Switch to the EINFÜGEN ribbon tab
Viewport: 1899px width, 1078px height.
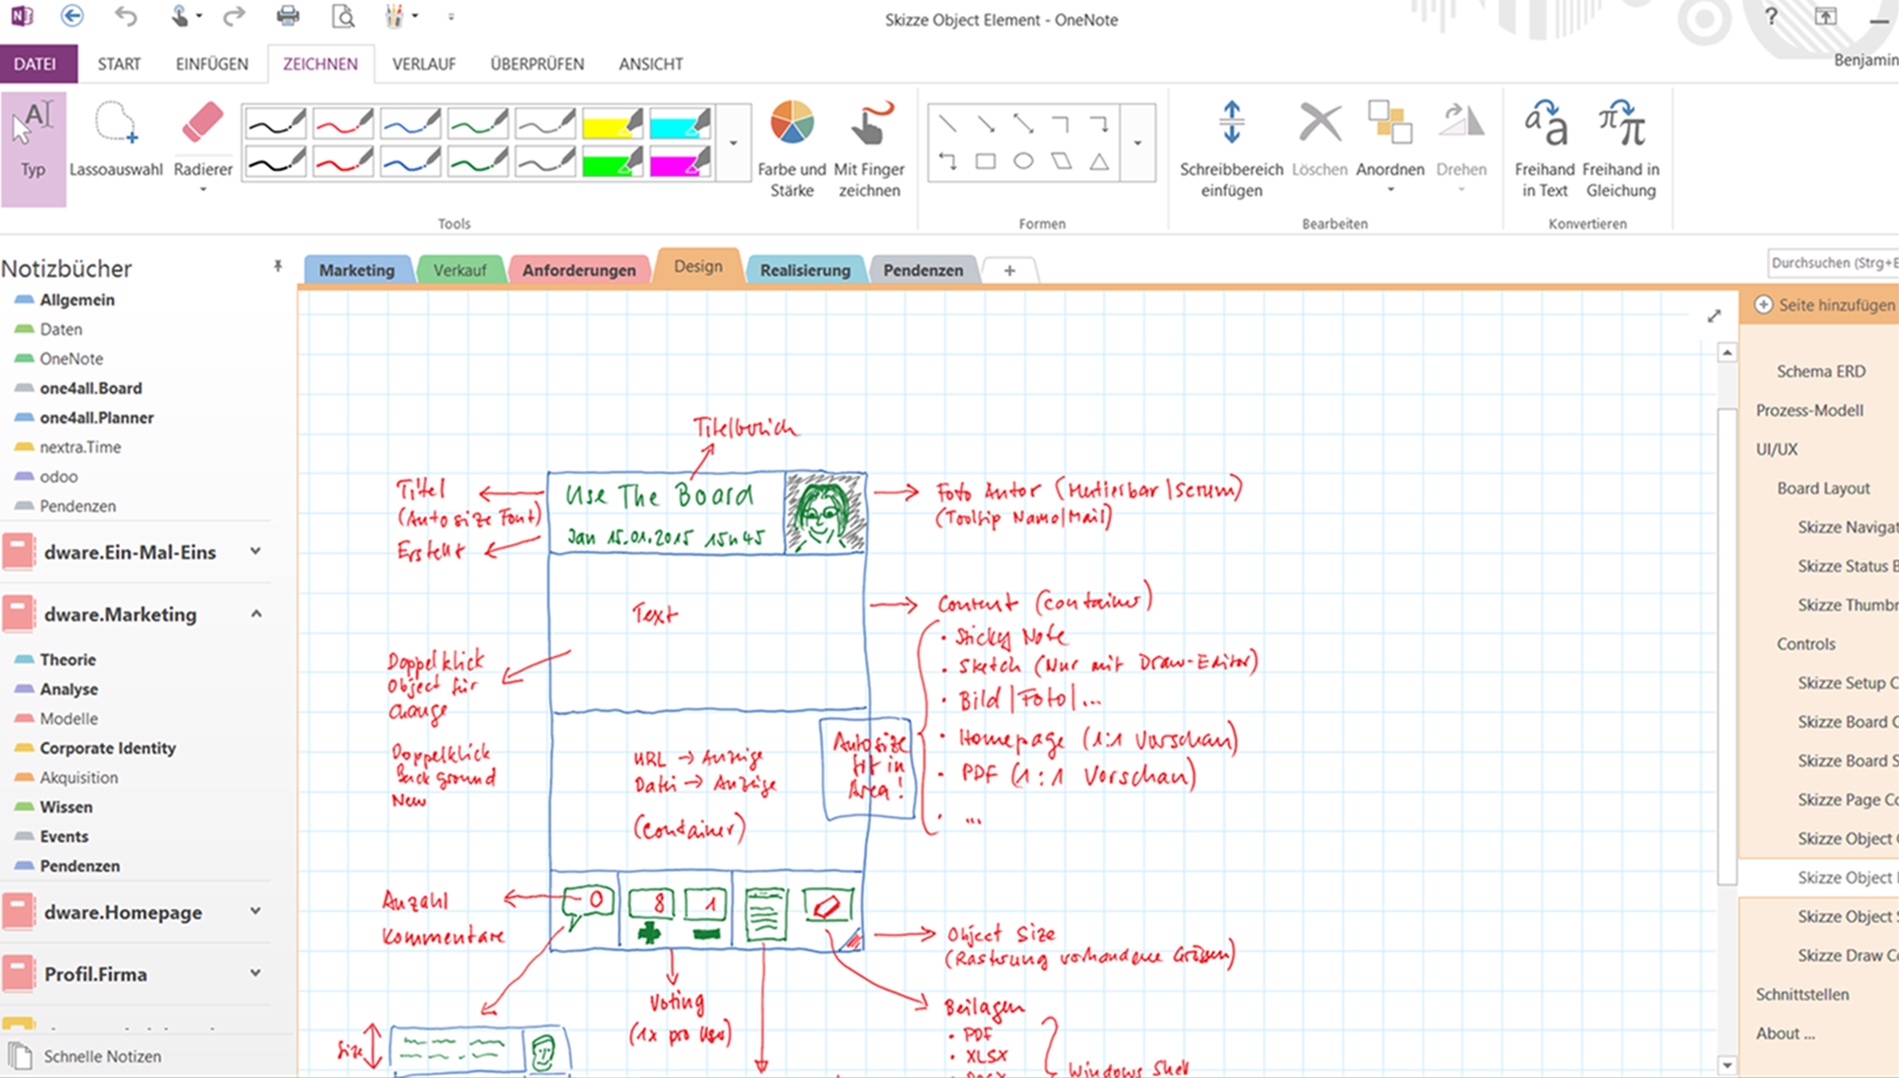(212, 64)
